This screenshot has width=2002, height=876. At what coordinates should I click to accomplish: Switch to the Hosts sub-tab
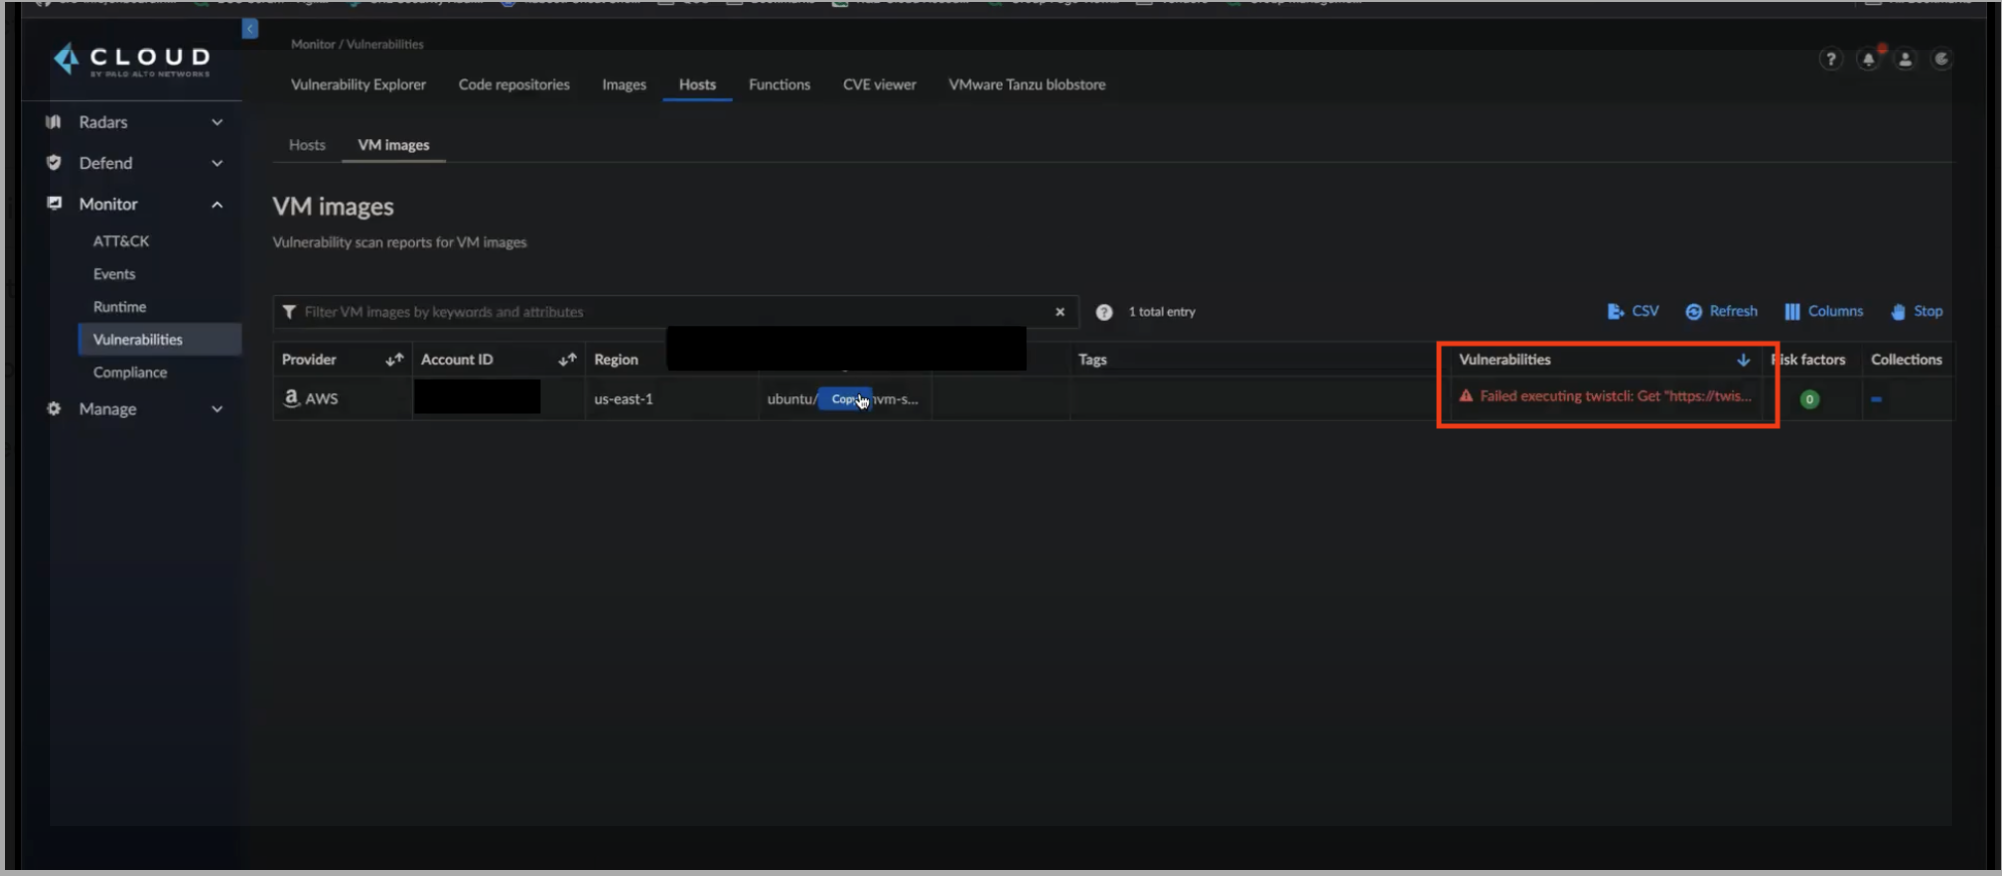[307, 145]
